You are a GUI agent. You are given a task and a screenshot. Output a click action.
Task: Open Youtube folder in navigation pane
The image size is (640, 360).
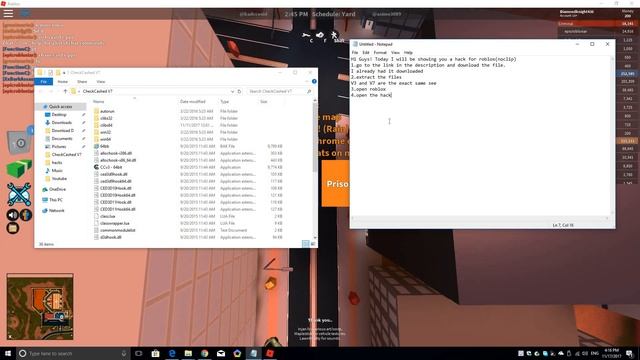point(59,179)
